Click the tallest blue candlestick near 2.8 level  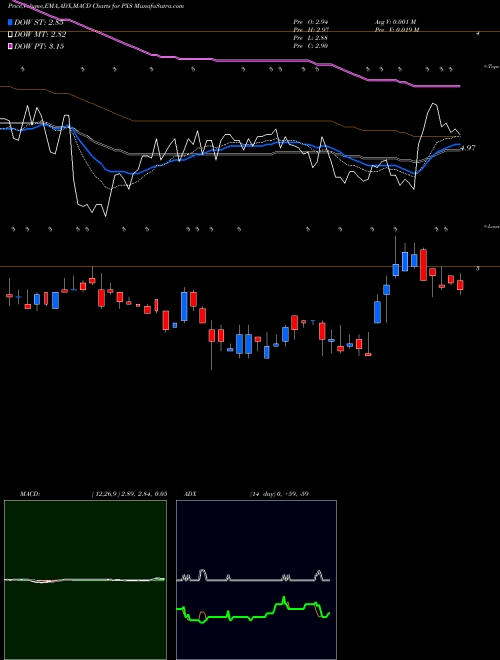(184, 306)
